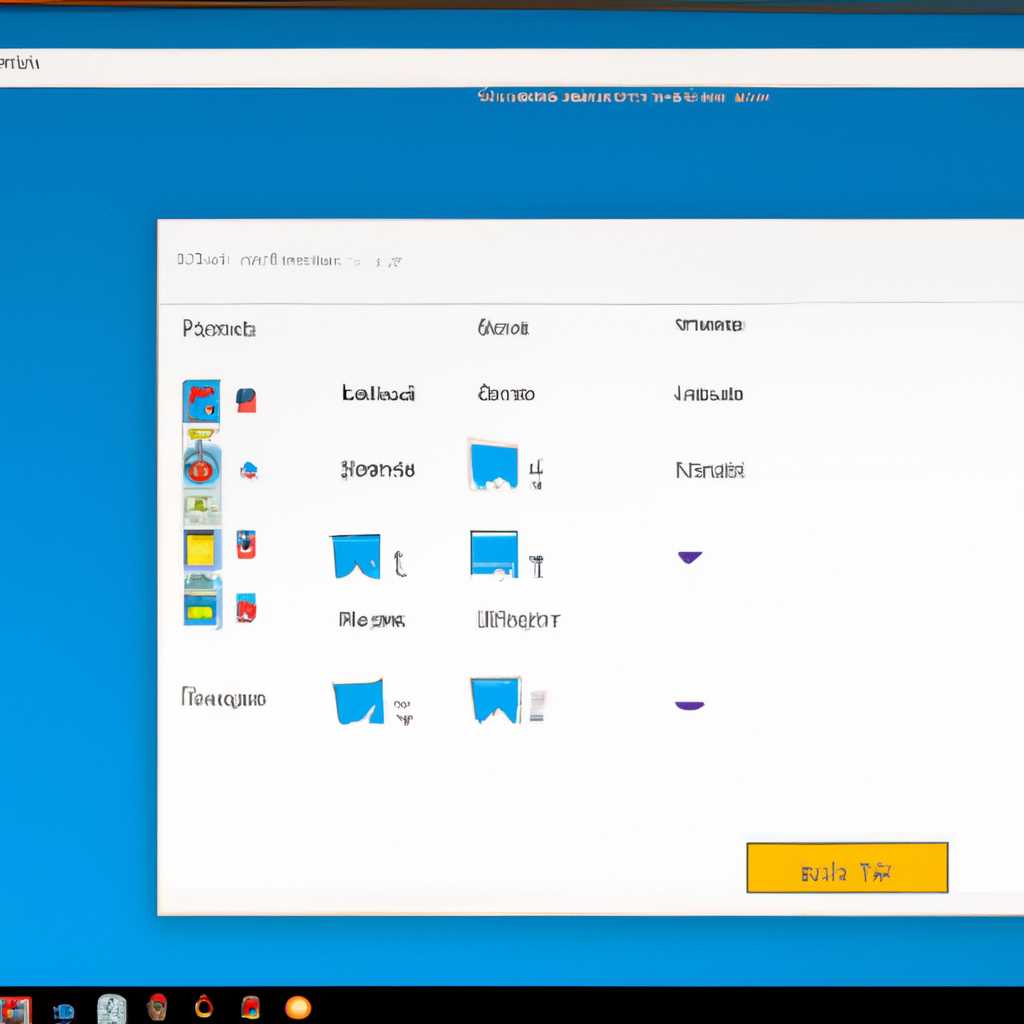Image resolution: width=1024 pixels, height=1024 pixels.
Task: Open the red square icon on the taskbar
Action: [x=250, y=1008]
